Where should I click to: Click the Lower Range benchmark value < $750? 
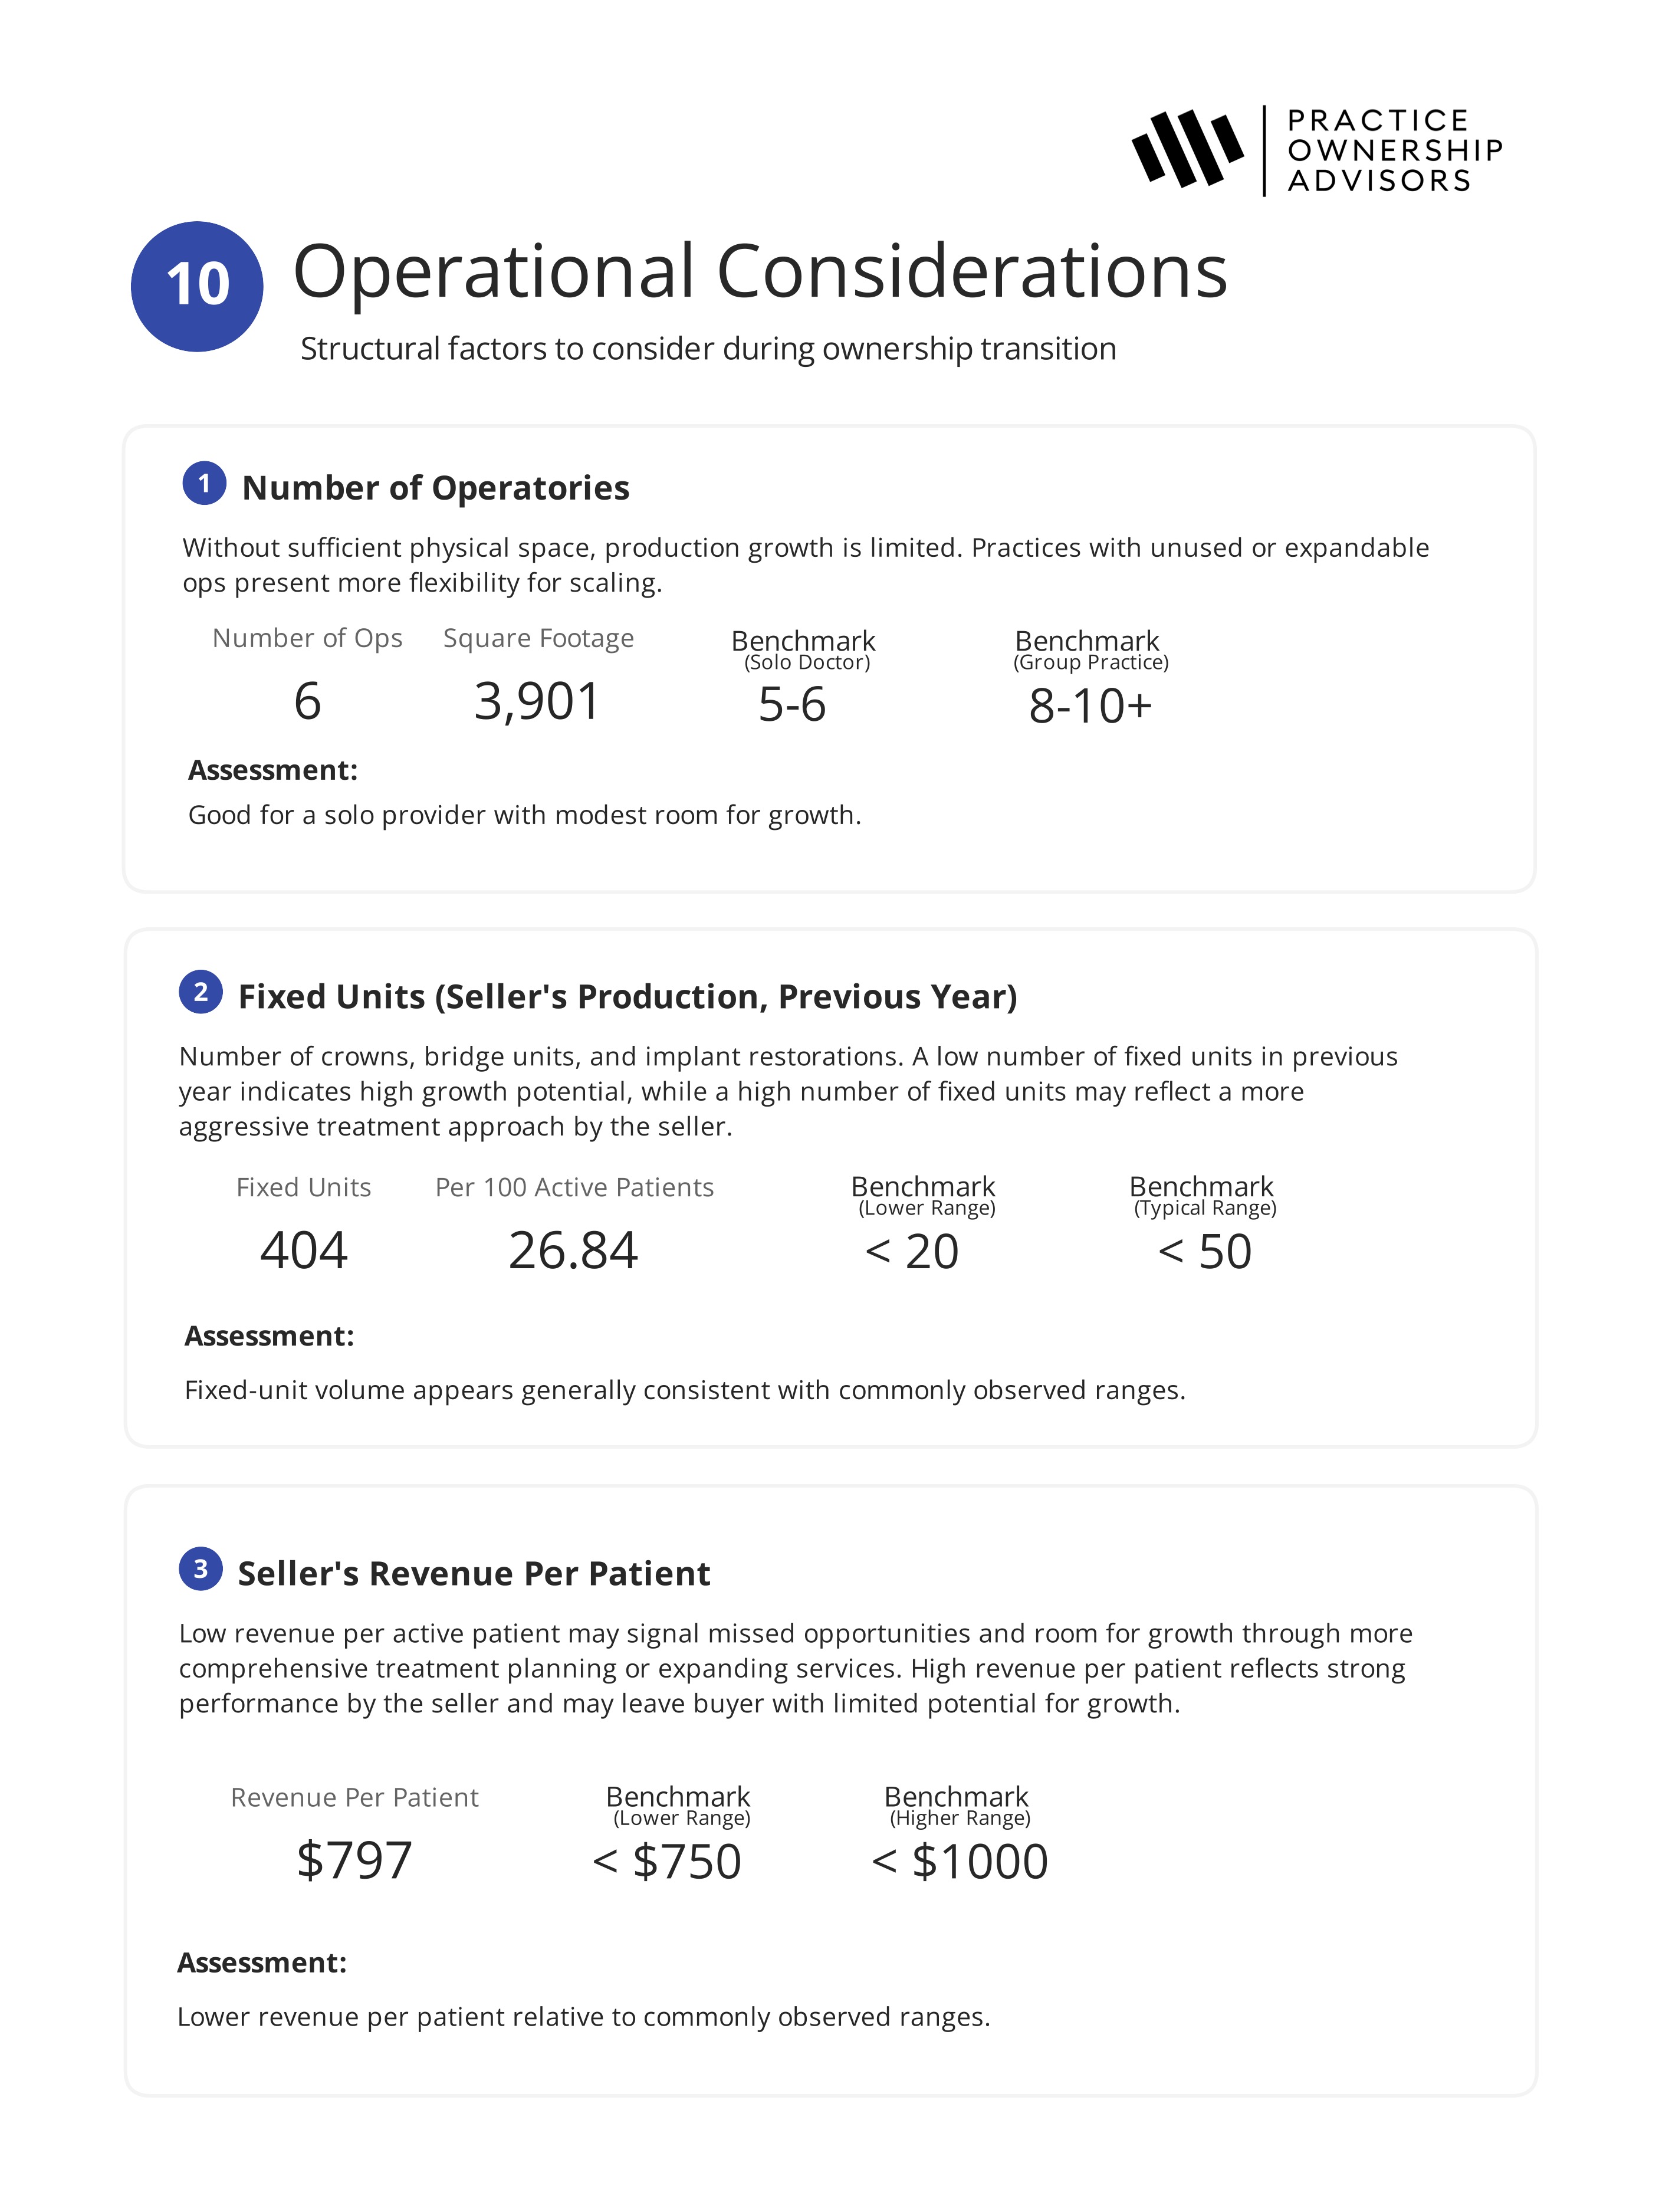point(667,1862)
